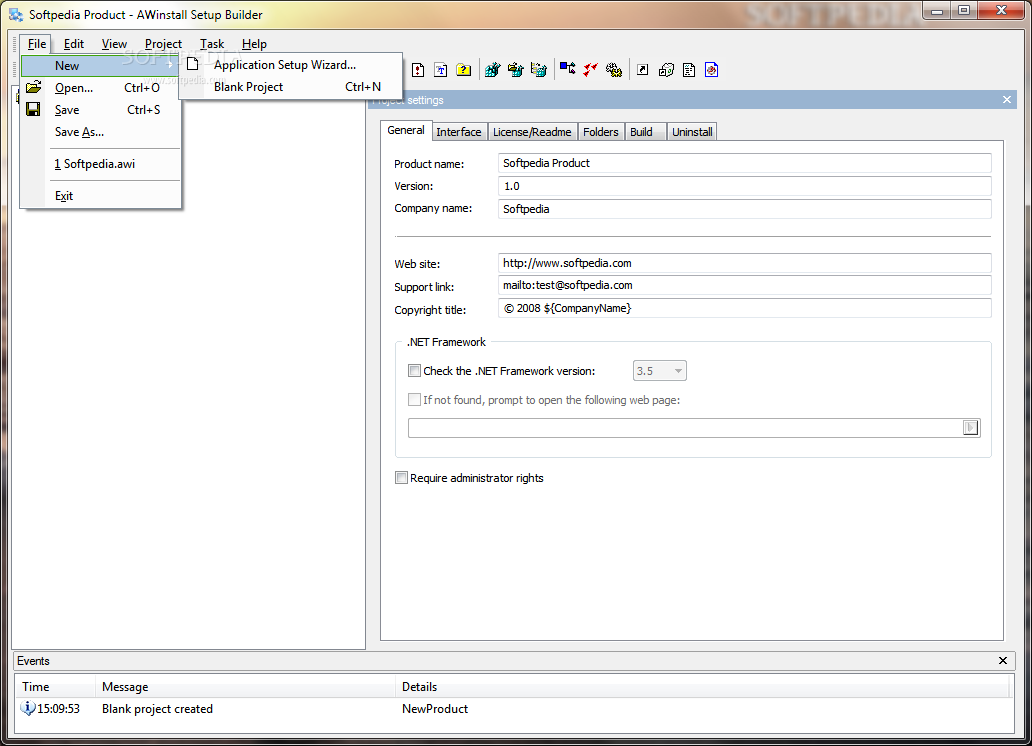Expand the New submenu item
This screenshot has height=746, width=1032.
click(100, 65)
